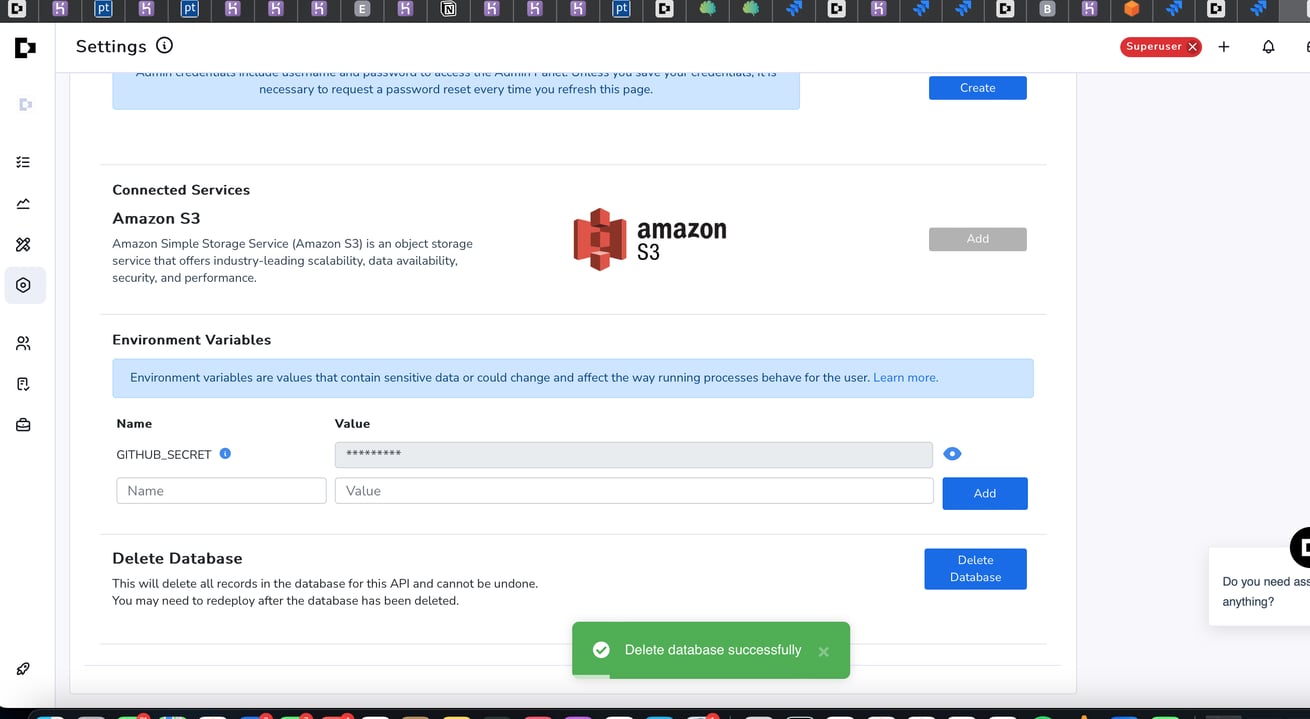Open the Learn more link

(905, 378)
